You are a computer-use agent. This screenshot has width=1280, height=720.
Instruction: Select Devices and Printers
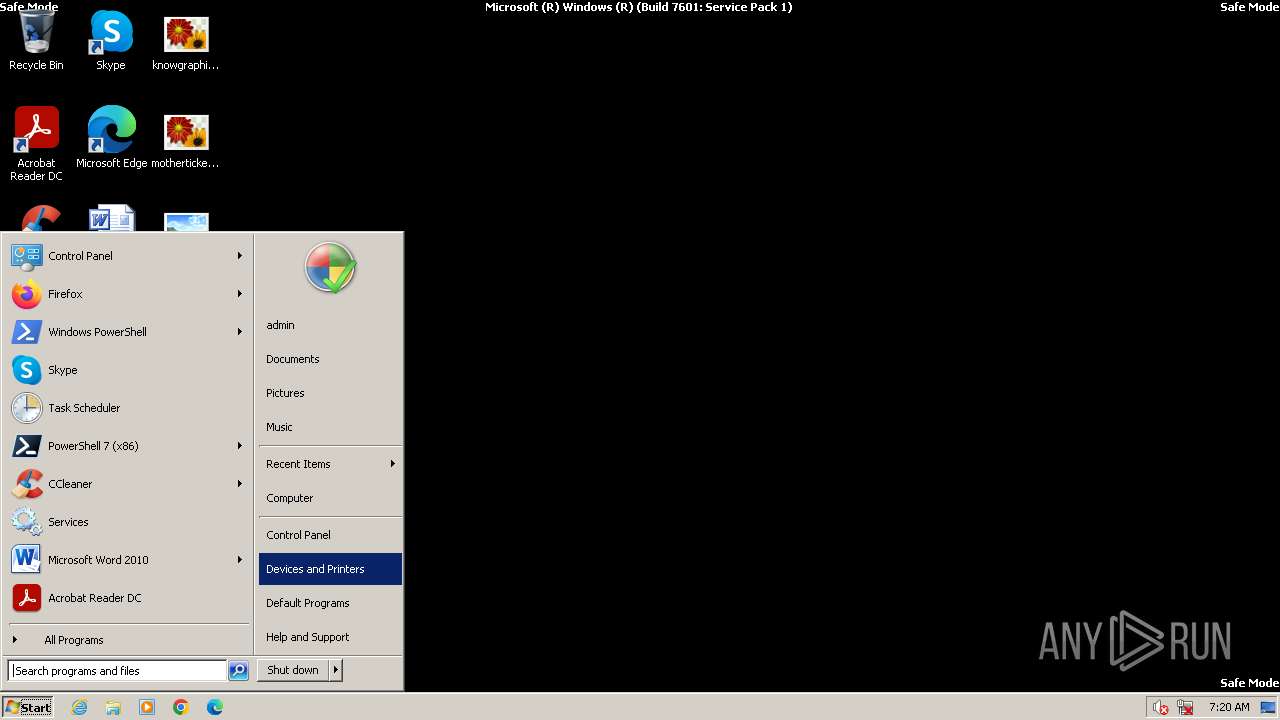[330, 569]
